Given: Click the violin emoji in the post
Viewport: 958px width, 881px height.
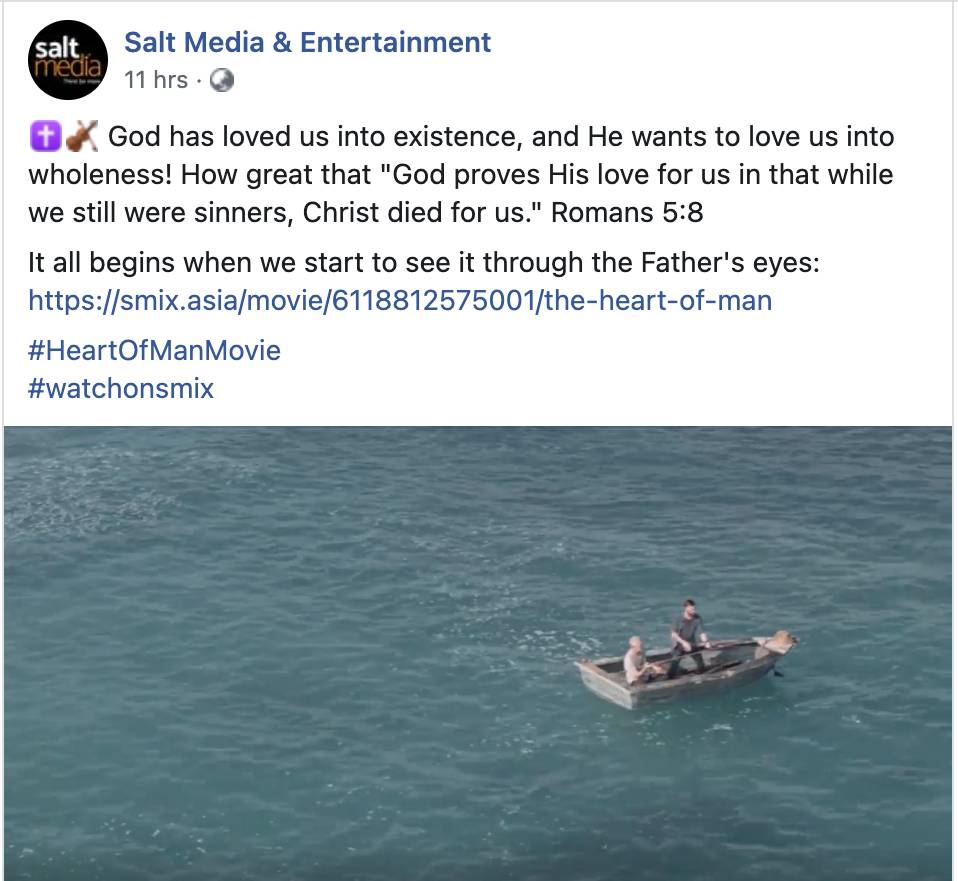Looking at the screenshot, I should pos(82,136).
